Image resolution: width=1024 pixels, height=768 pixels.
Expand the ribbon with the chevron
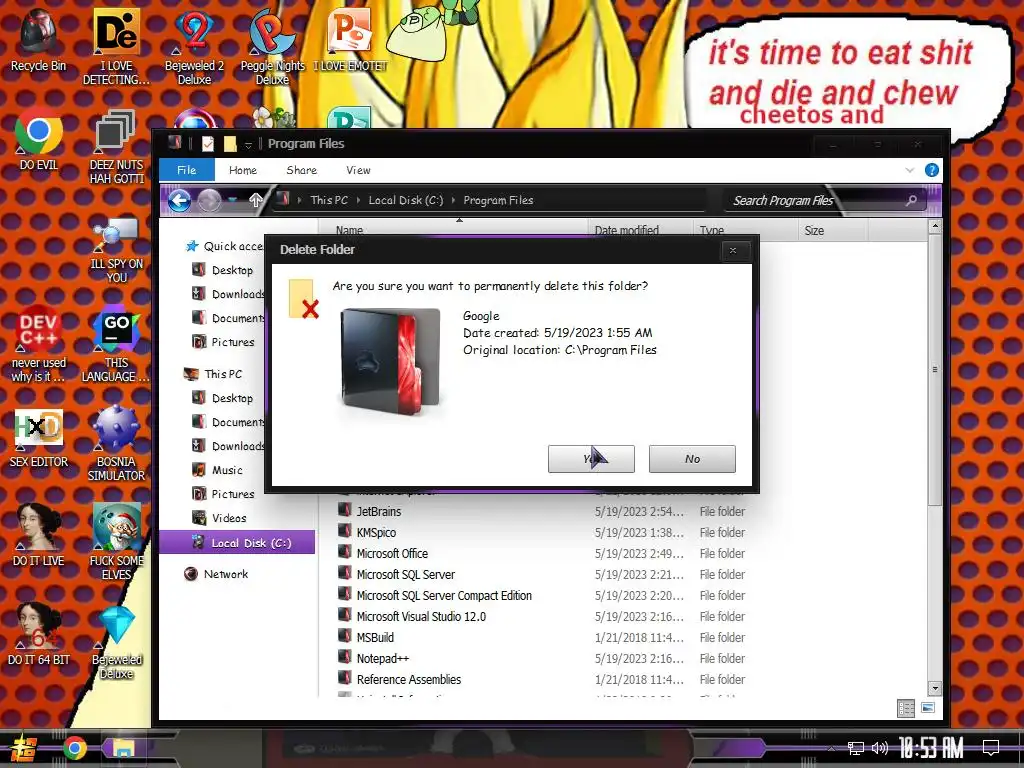(x=910, y=170)
